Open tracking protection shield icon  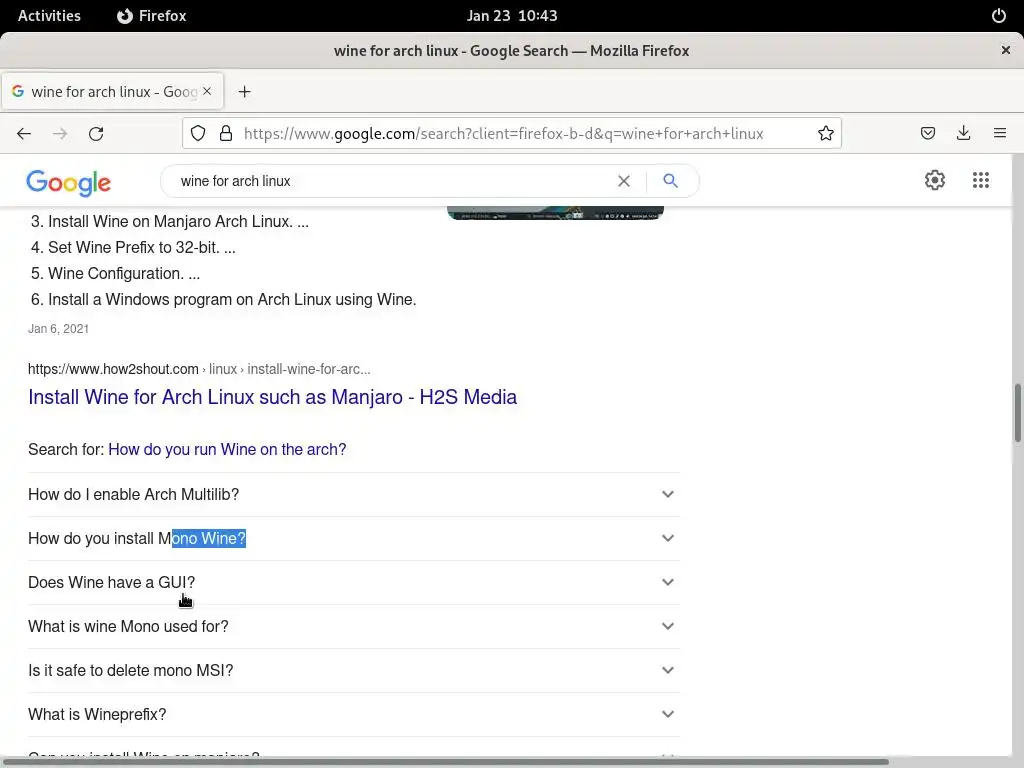pos(198,134)
